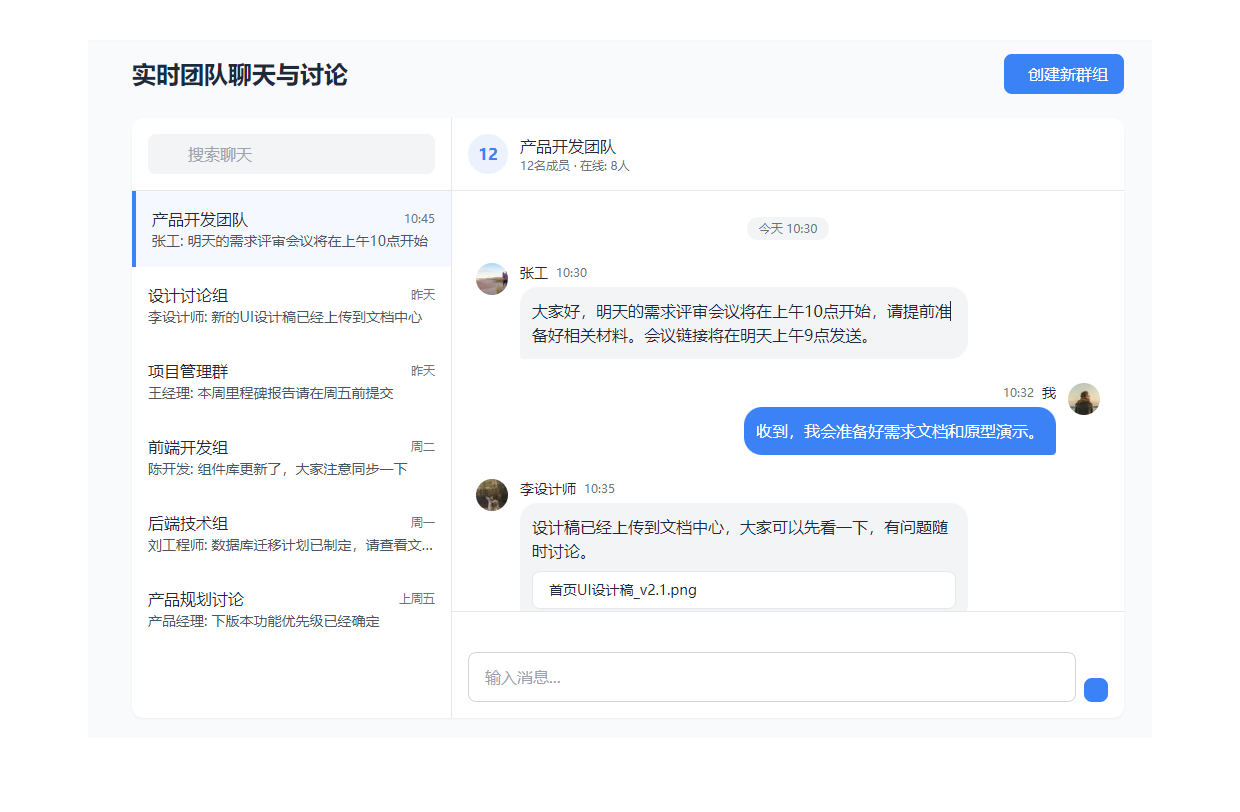1240x812 pixels.
Task: Open the 后端技术组 chat
Action: pyautogui.click(x=291, y=534)
